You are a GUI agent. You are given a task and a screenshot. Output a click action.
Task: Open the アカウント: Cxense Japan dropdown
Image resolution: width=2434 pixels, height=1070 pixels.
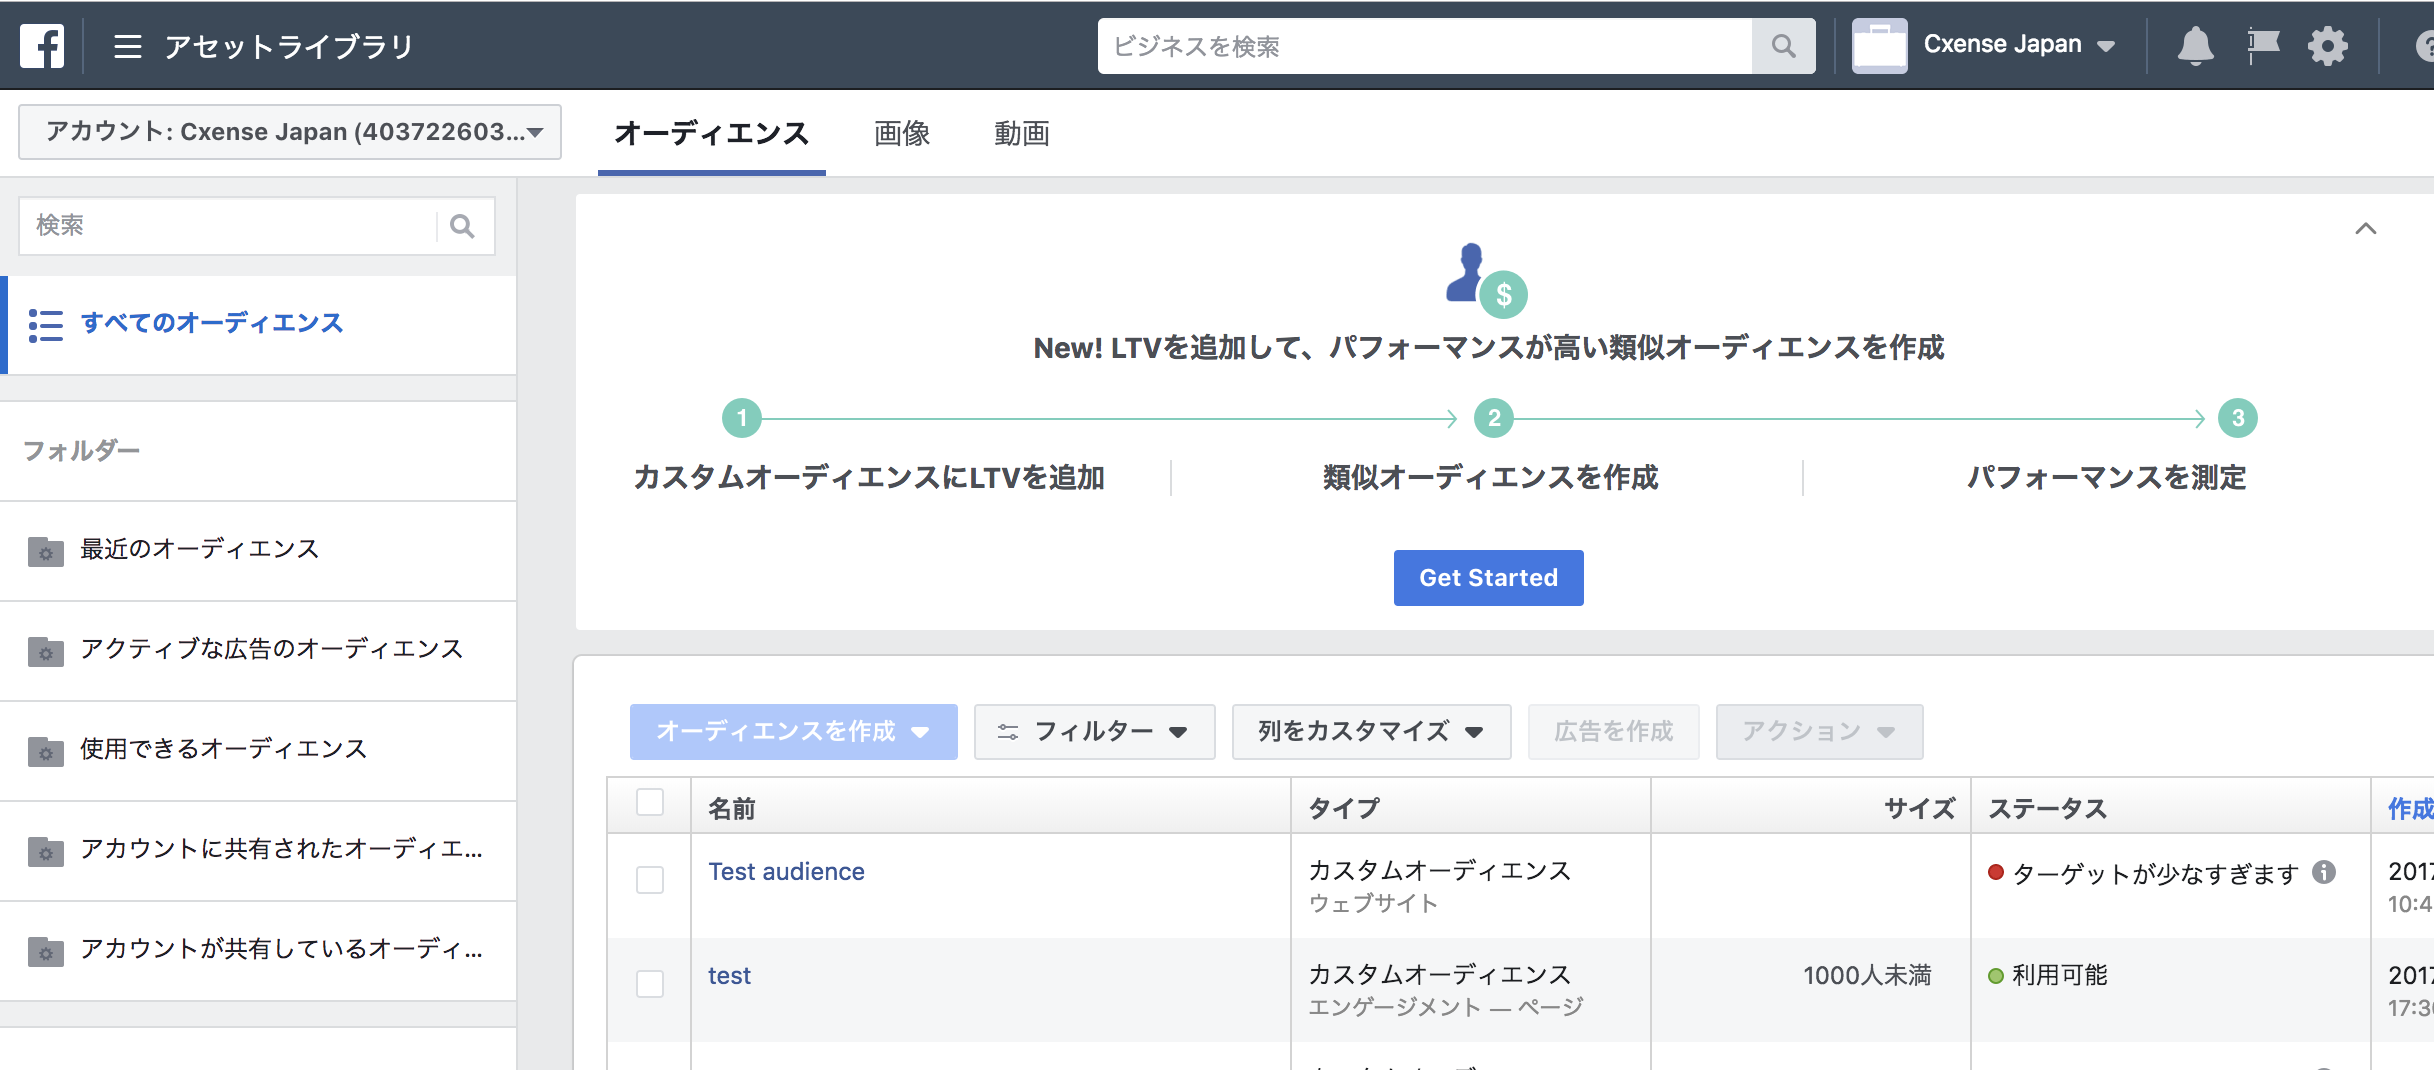290,132
